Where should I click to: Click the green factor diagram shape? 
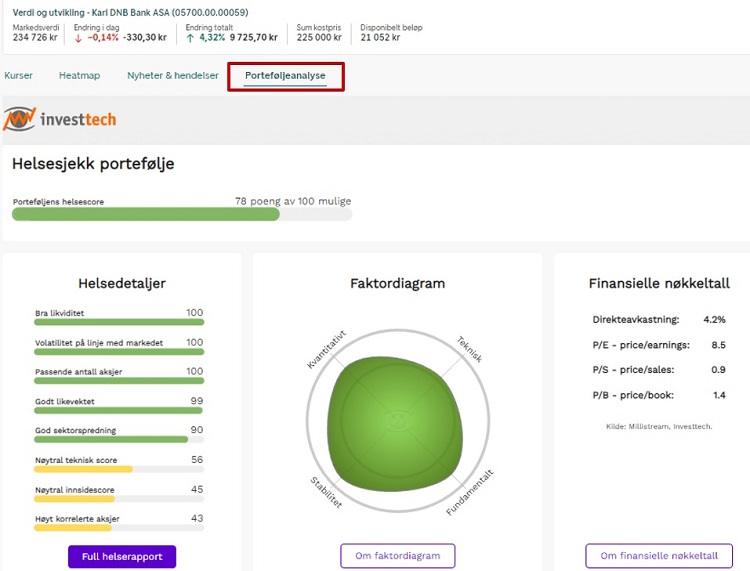point(395,424)
